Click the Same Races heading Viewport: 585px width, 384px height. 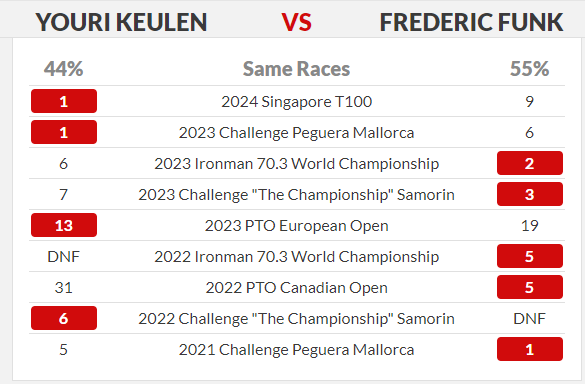(297, 69)
